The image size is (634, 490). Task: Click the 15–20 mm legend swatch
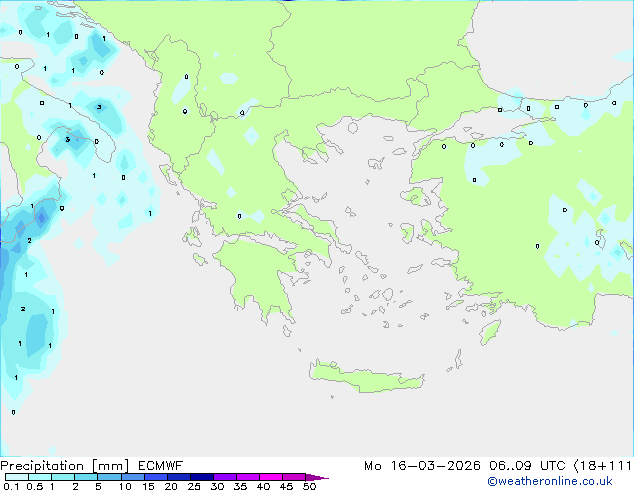[155, 477]
